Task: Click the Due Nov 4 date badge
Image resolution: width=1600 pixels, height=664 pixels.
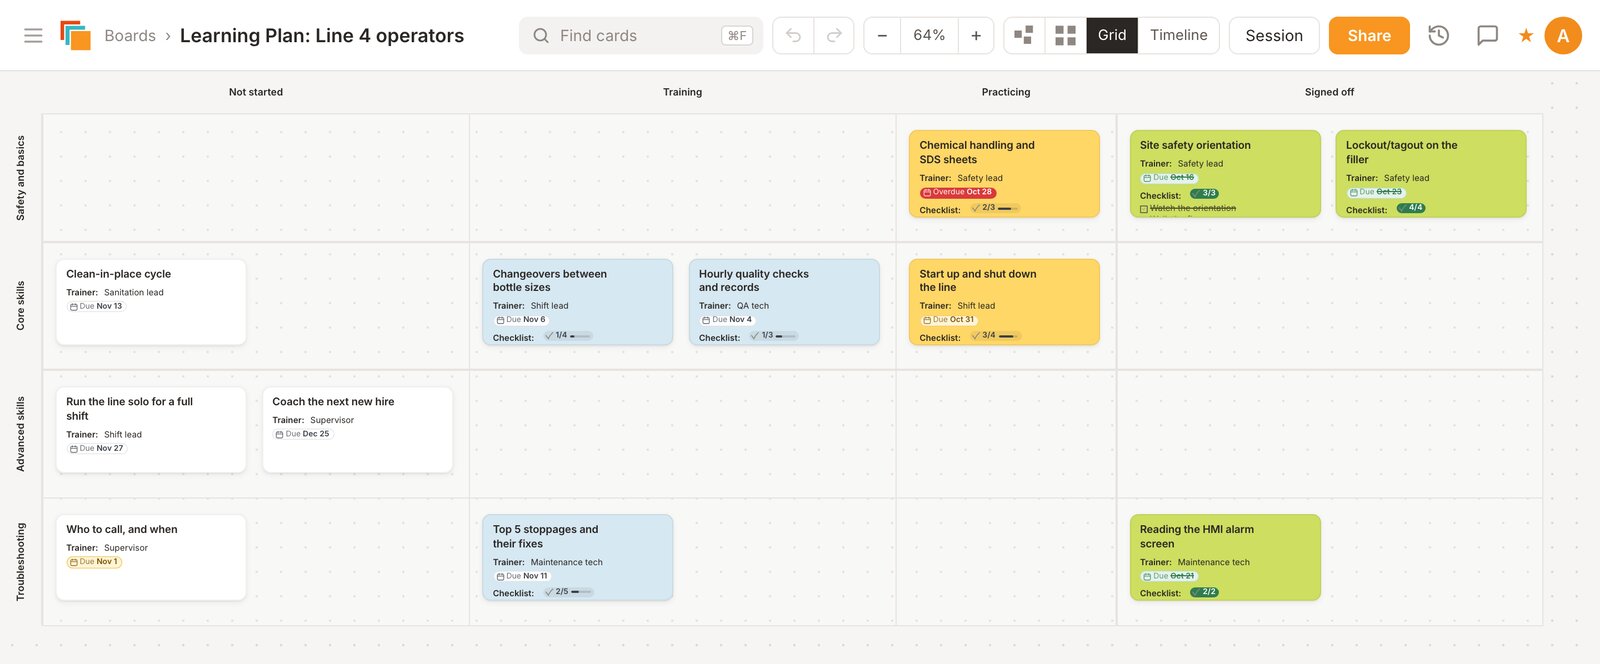Action: tap(728, 320)
